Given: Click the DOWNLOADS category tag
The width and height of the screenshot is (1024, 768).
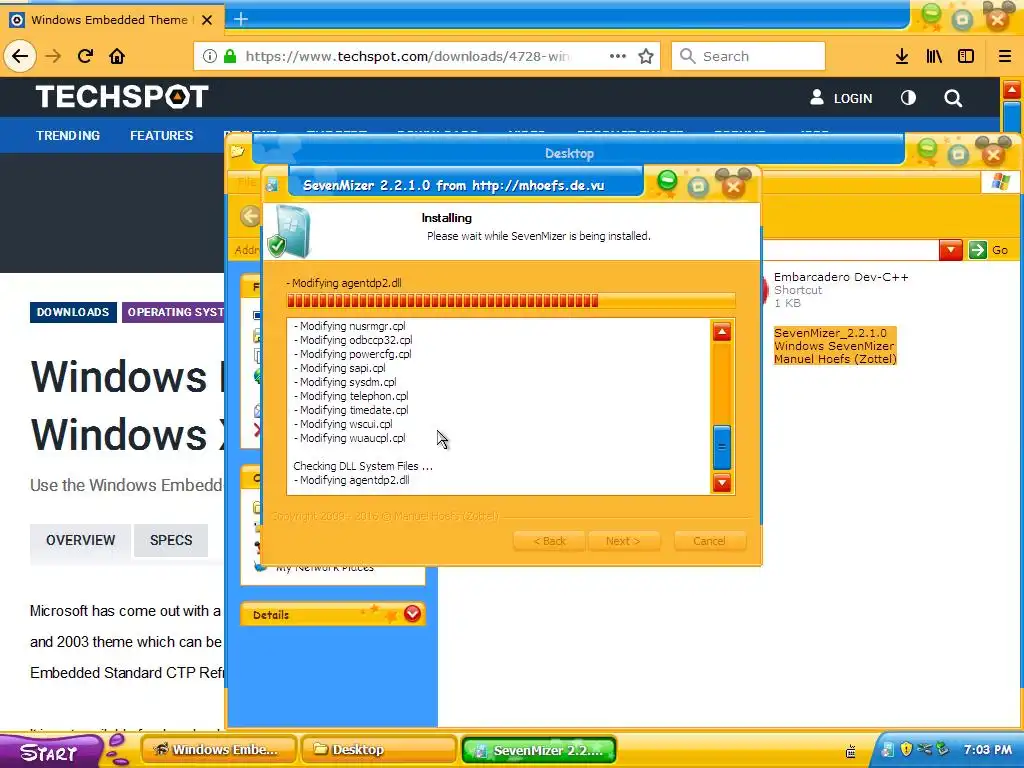Looking at the screenshot, I should (x=73, y=312).
